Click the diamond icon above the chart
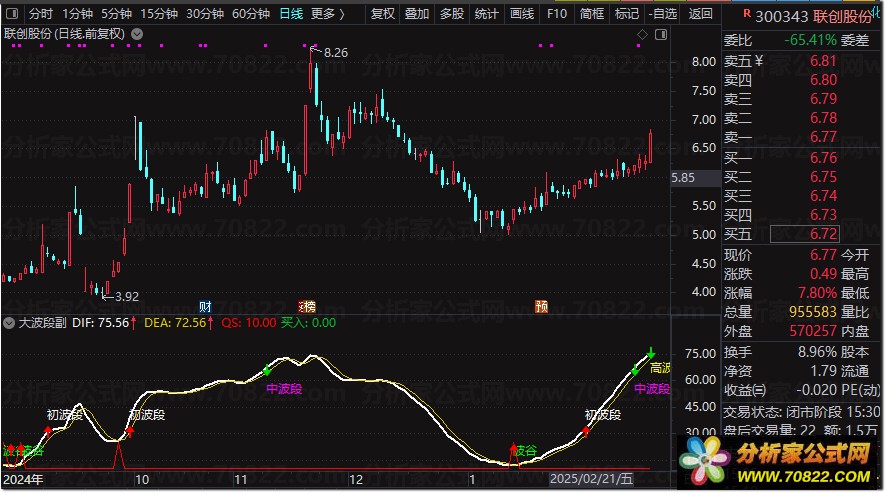887x493 pixels. (x=642, y=34)
